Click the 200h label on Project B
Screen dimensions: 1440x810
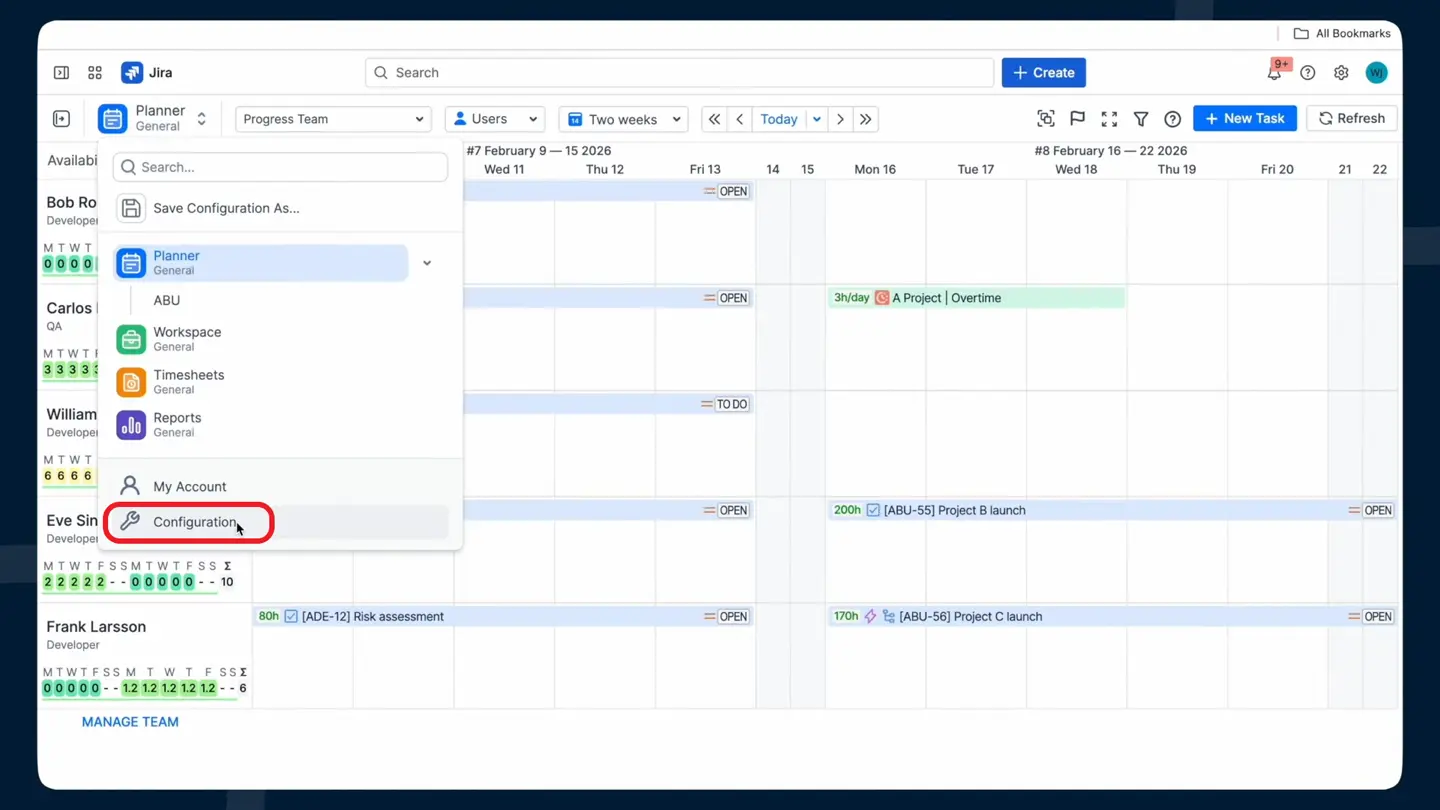click(x=847, y=510)
